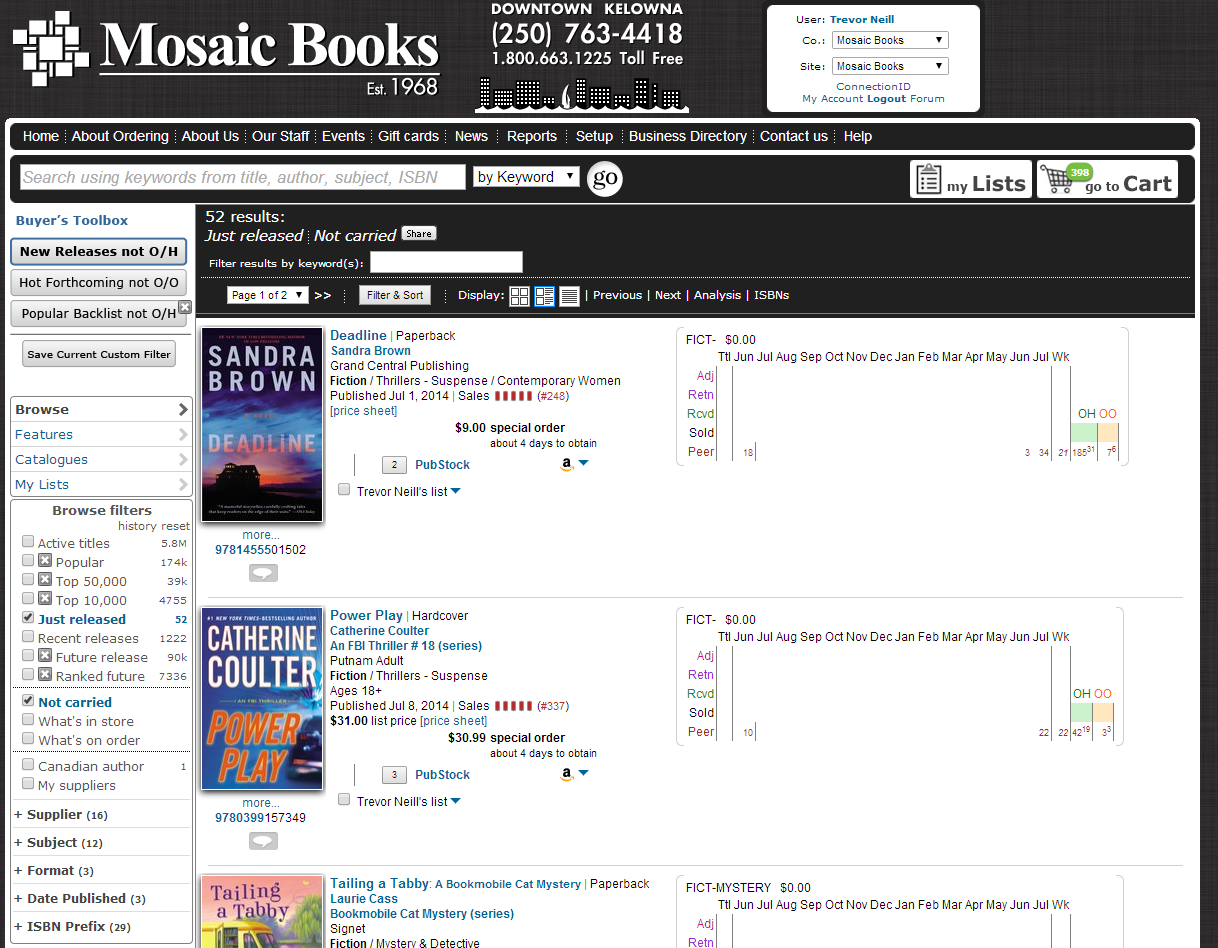Click the round 'go' search button
The image size is (1218, 948).
[x=604, y=178]
